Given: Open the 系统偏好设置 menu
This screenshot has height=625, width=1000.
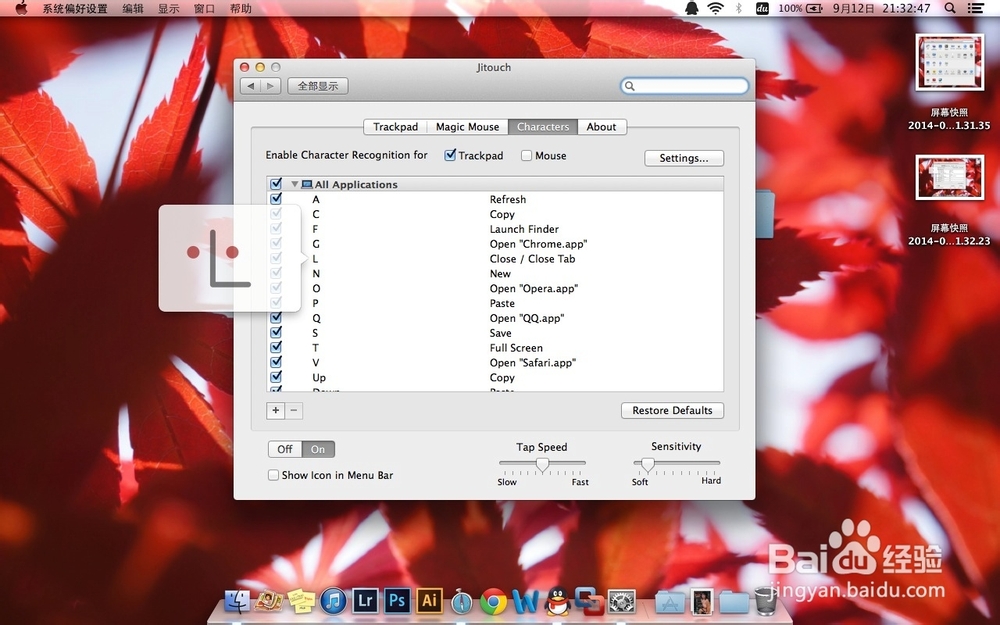Looking at the screenshot, I should [x=75, y=8].
